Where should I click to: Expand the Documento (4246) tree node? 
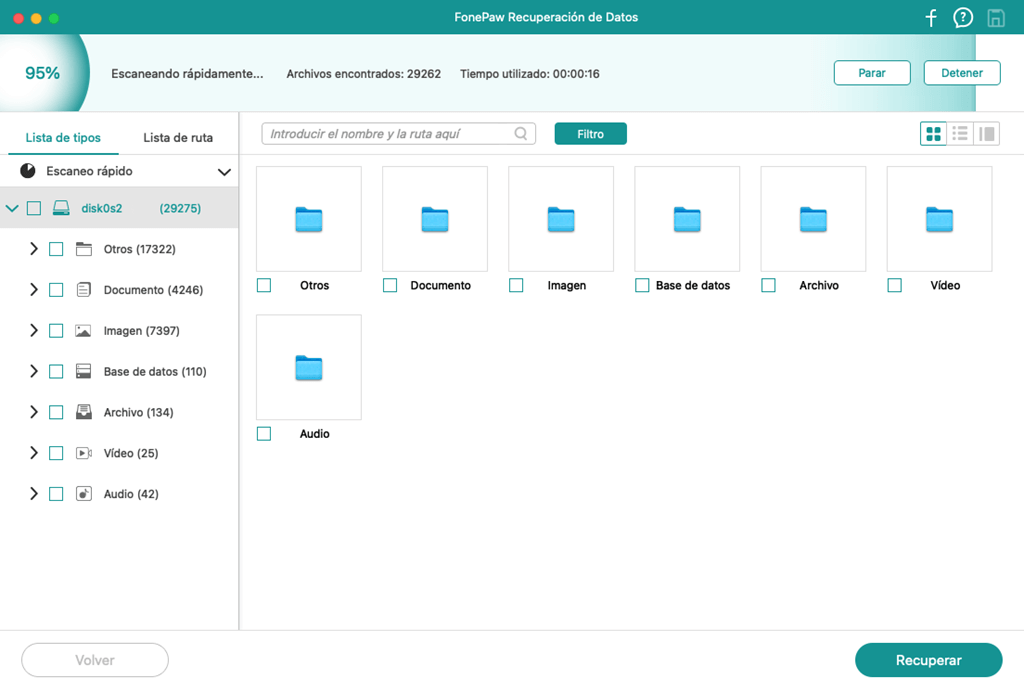pos(33,290)
